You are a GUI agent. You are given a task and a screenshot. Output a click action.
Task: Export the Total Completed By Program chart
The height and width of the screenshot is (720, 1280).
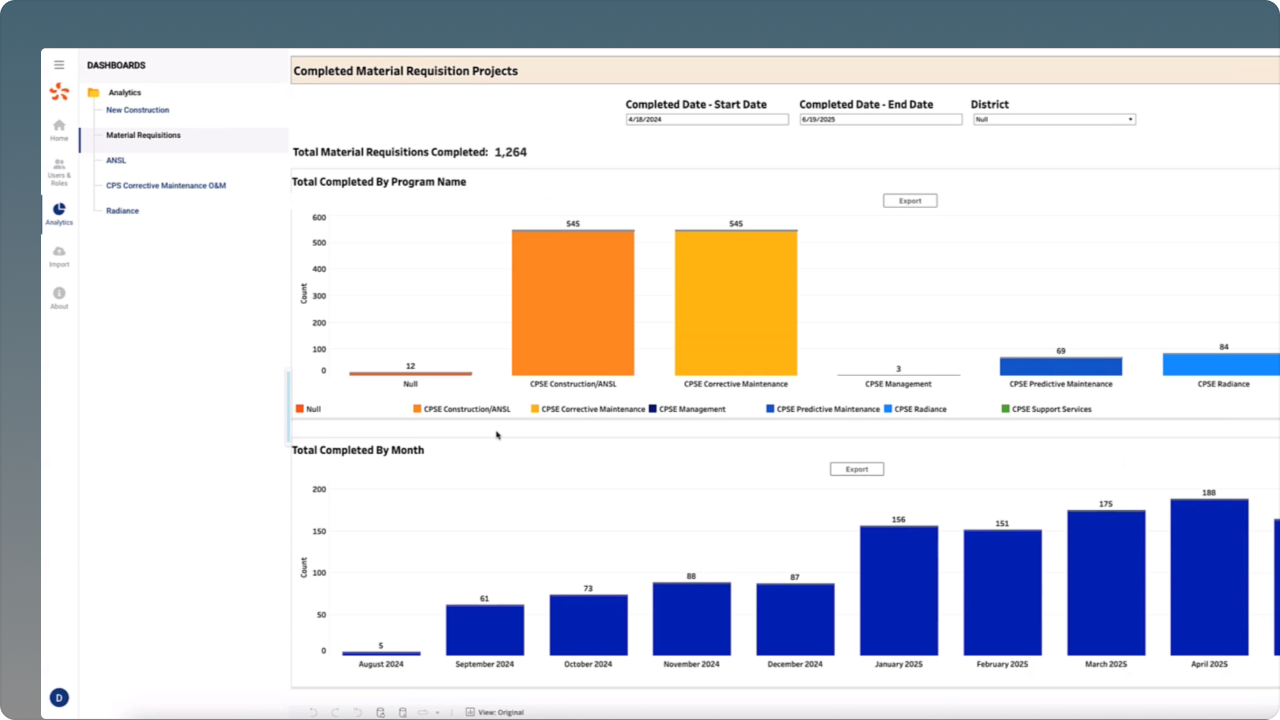click(x=910, y=201)
